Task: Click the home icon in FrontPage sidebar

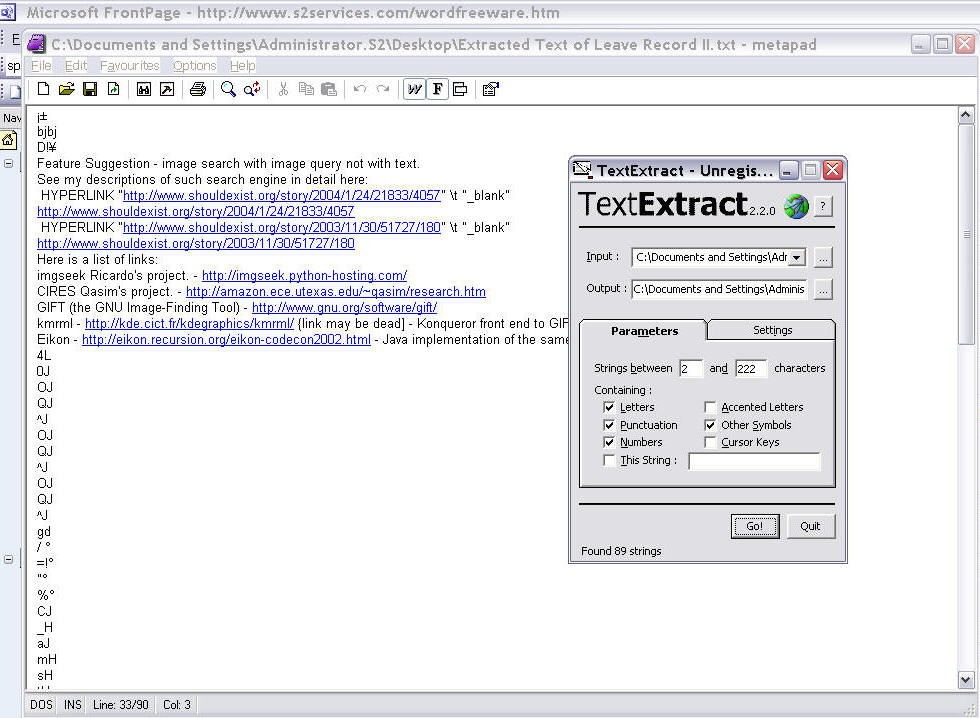Action: (8, 140)
